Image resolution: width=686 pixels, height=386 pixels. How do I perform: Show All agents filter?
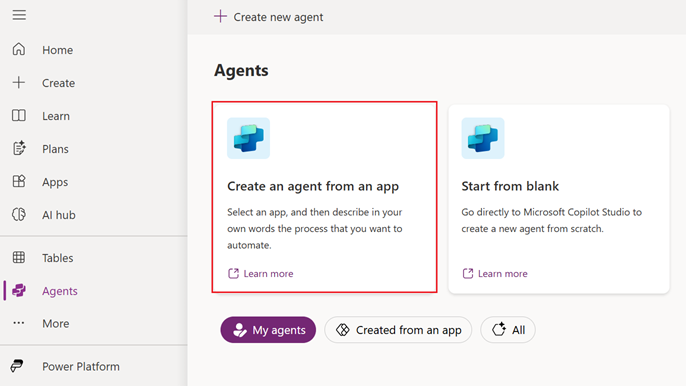508,330
